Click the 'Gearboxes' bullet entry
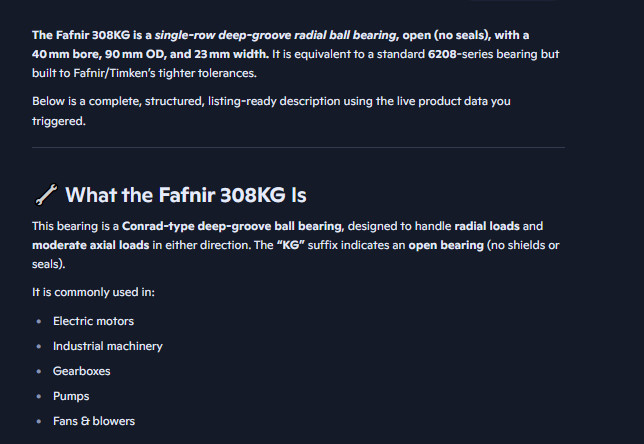 [82, 371]
